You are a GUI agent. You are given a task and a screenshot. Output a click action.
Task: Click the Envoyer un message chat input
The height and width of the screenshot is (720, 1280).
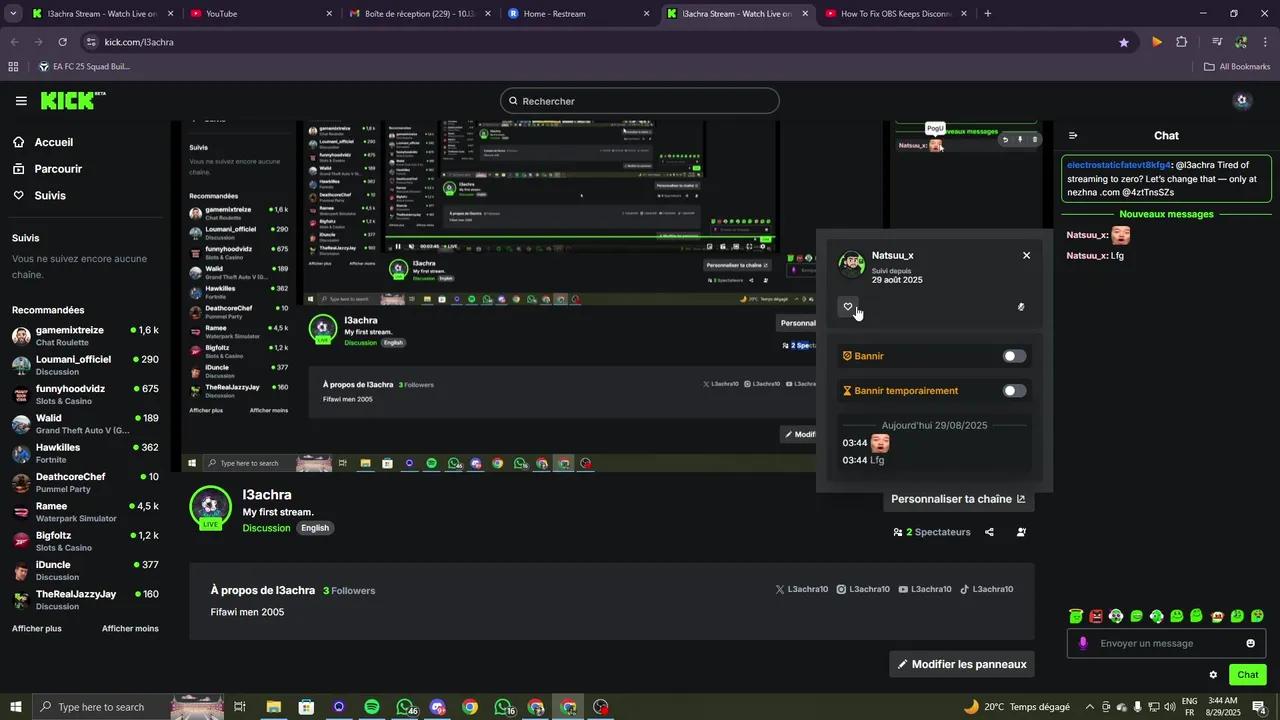[1166, 643]
